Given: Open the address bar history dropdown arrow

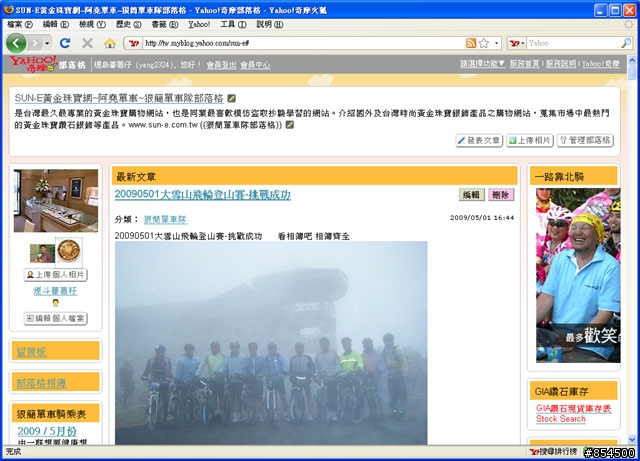Looking at the screenshot, I should [x=496, y=43].
